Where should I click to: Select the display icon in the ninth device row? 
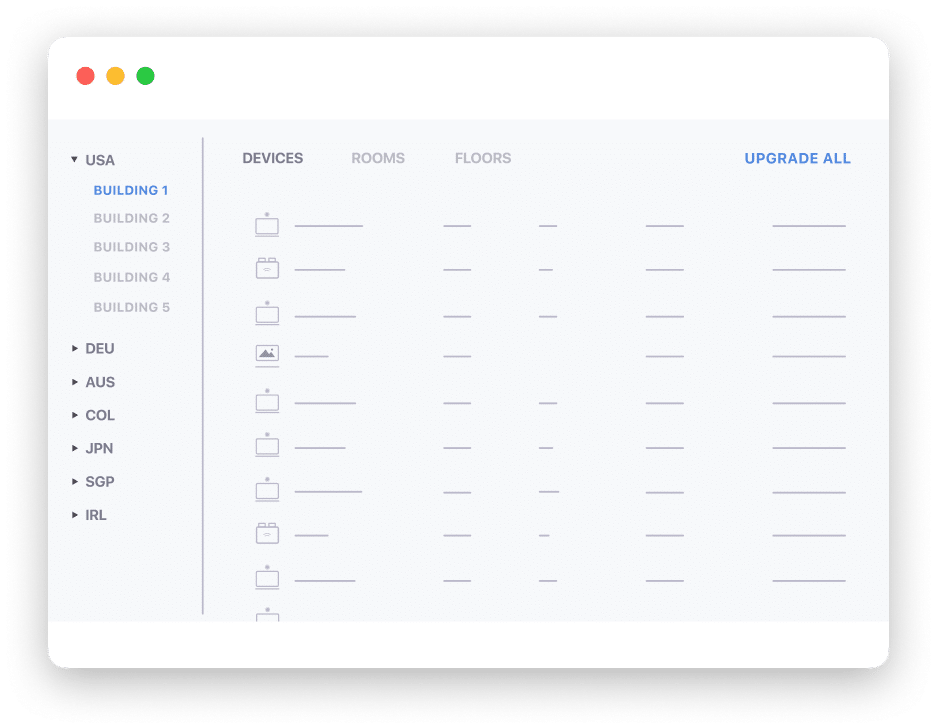[x=267, y=577]
